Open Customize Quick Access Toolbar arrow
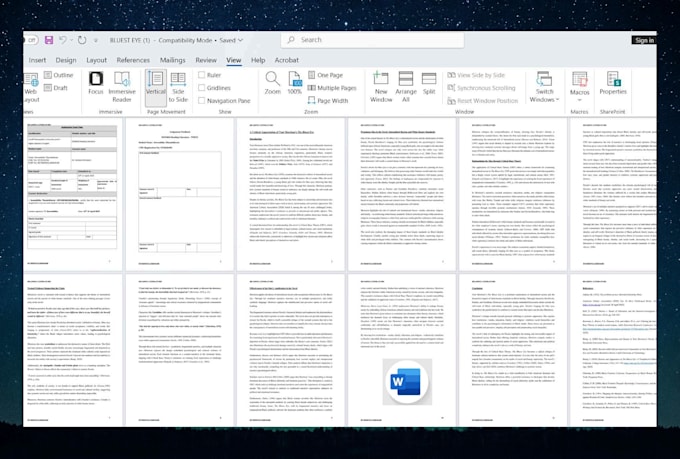The image size is (680, 459). click(x=96, y=40)
